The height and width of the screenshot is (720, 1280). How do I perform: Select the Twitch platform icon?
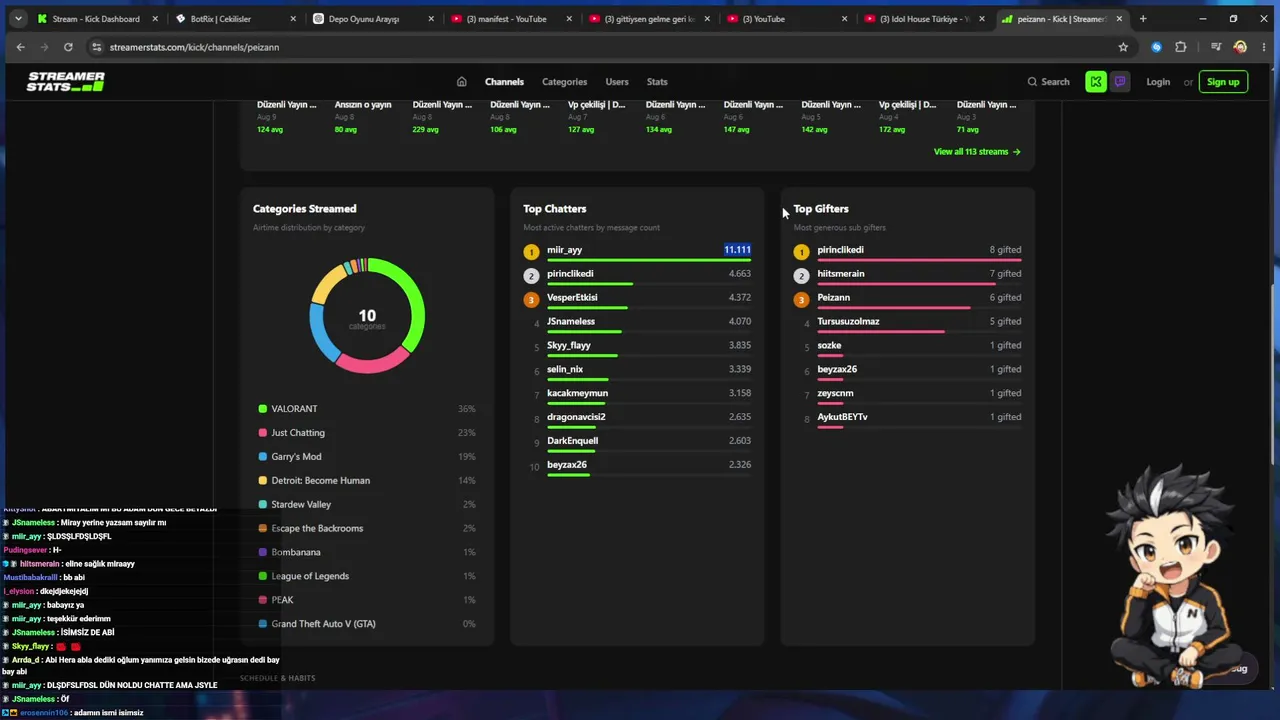pyautogui.click(x=1119, y=82)
